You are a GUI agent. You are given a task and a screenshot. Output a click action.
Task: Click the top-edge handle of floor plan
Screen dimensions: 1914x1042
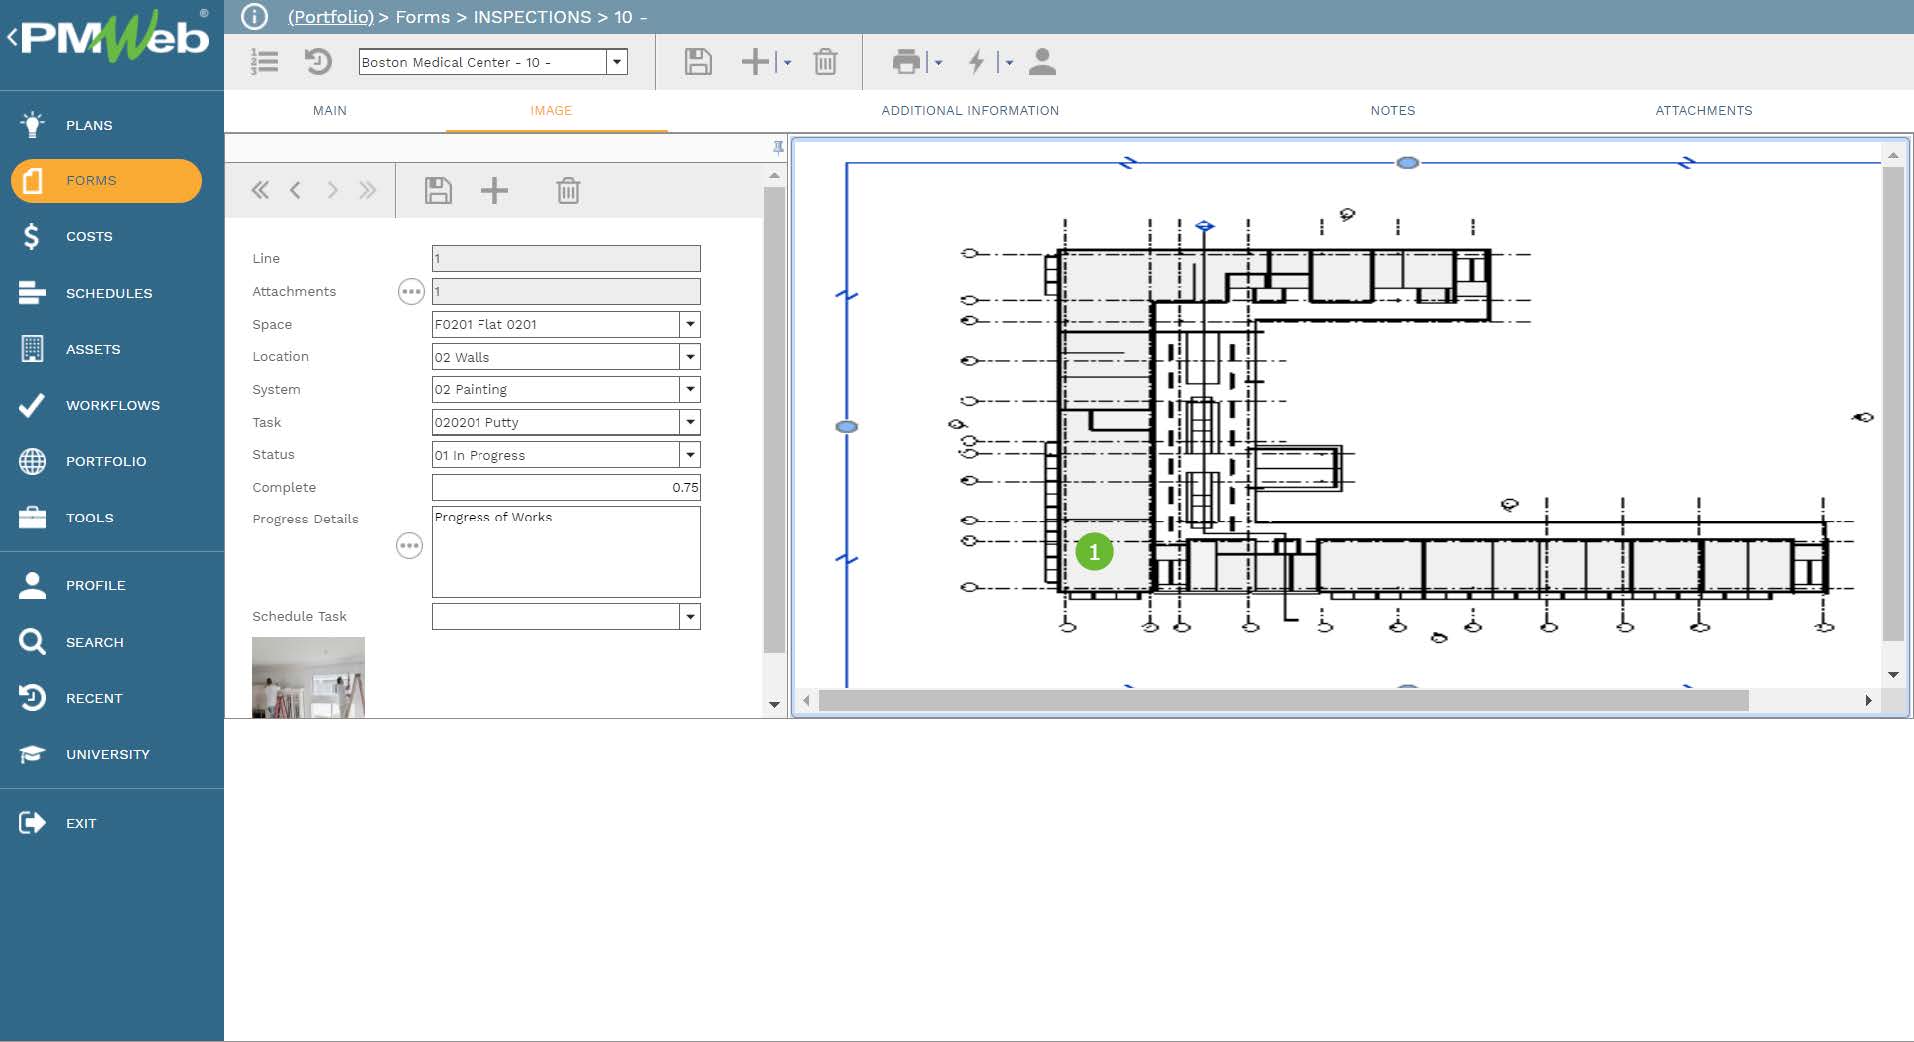tap(1407, 163)
